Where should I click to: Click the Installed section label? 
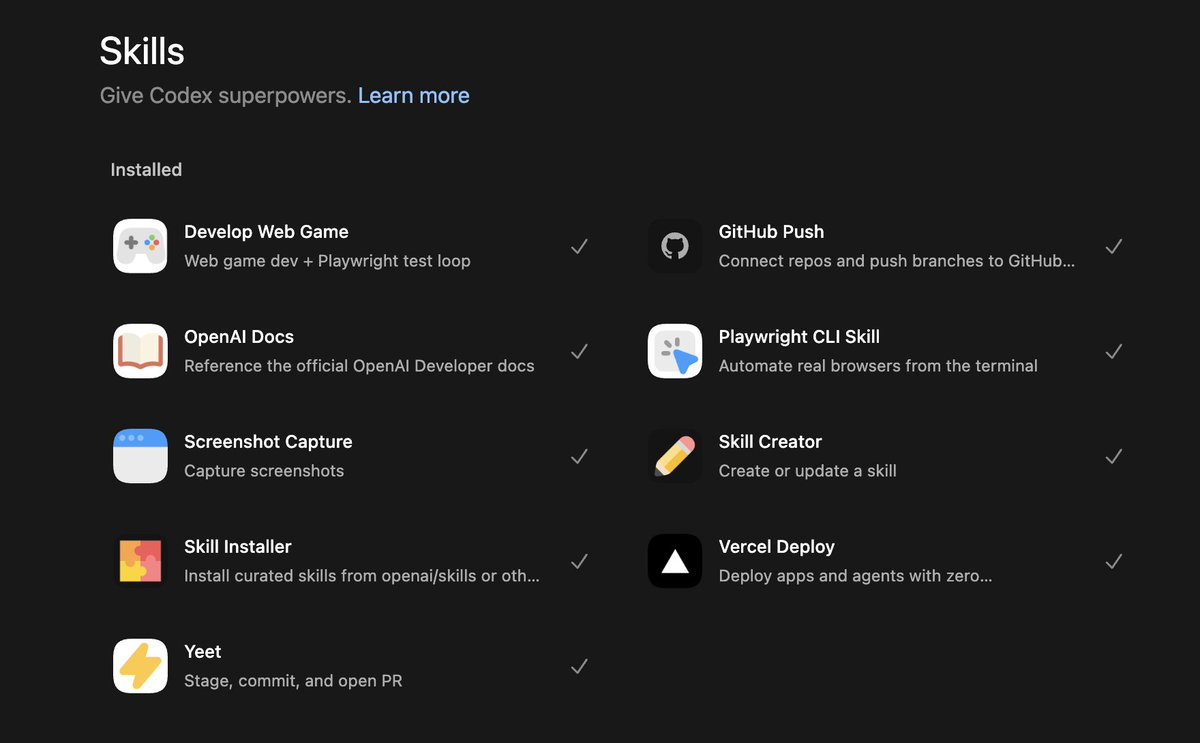146,170
